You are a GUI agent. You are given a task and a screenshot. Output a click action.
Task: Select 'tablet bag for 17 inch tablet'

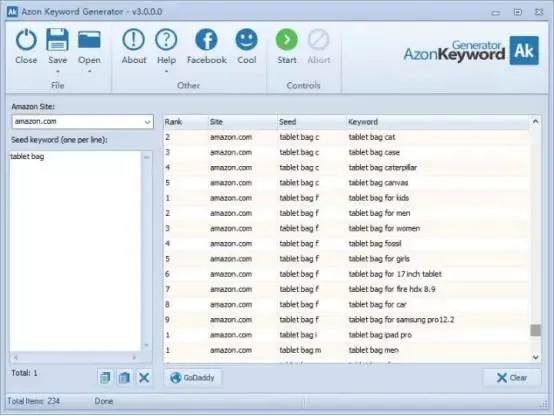395,274
